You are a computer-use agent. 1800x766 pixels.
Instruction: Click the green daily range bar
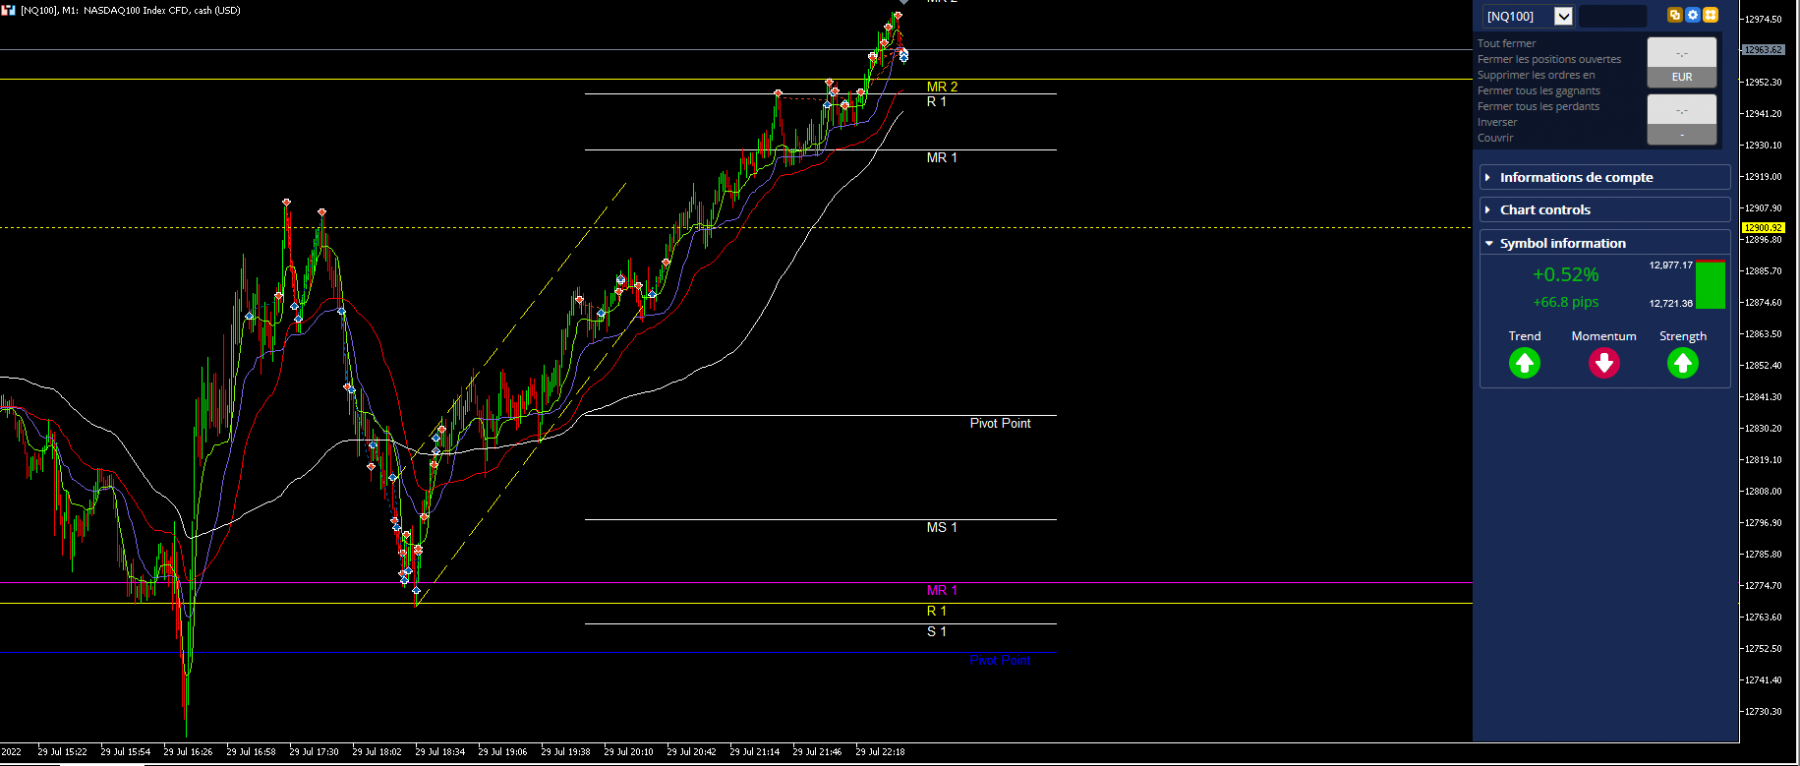[x=1710, y=285]
